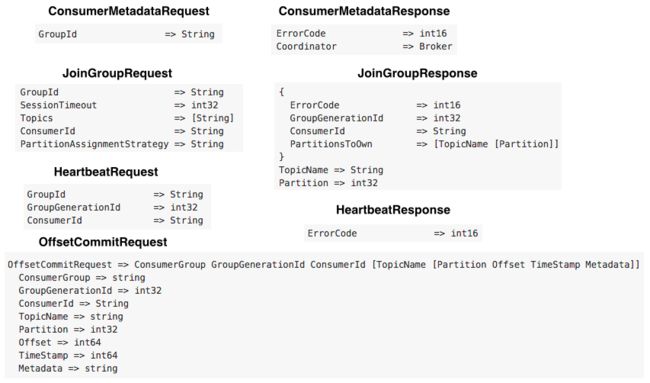Click the HeartbeatResponse heading
Image resolution: width=650 pixels, height=383 pixels.
[x=393, y=210]
